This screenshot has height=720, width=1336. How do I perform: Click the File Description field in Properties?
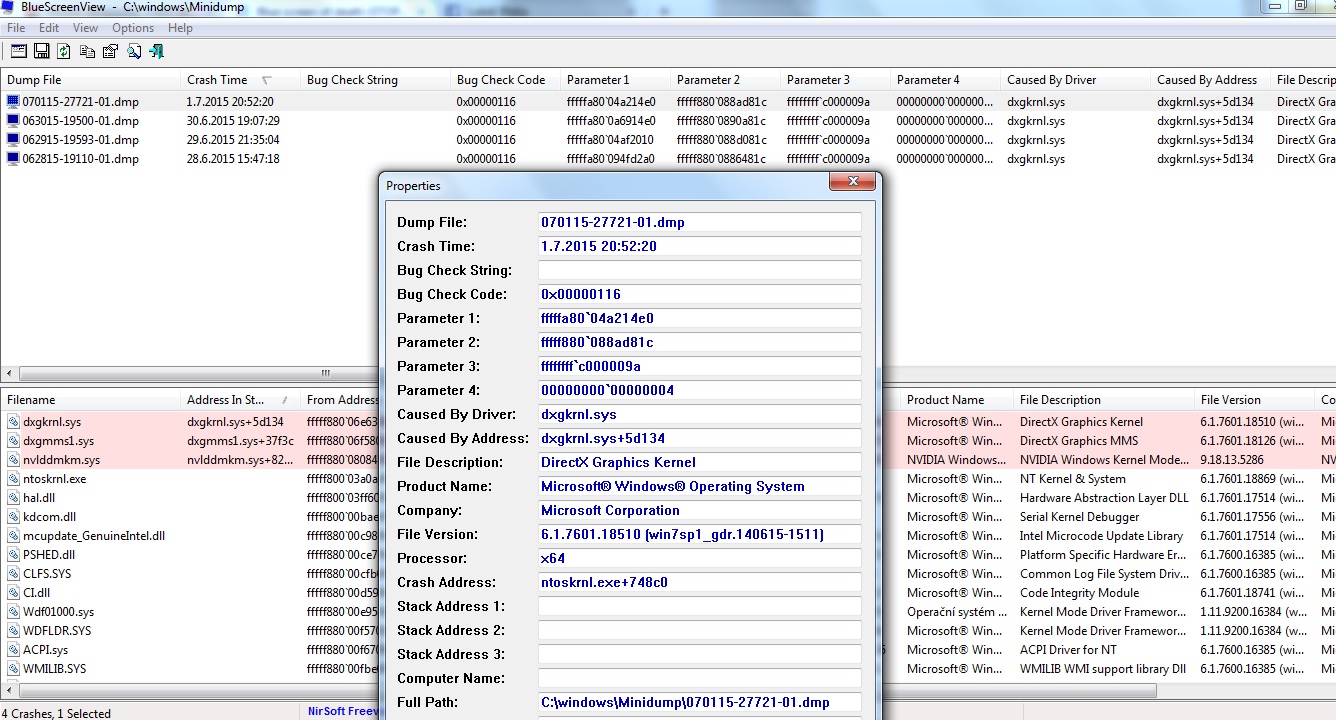tap(700, 462)
